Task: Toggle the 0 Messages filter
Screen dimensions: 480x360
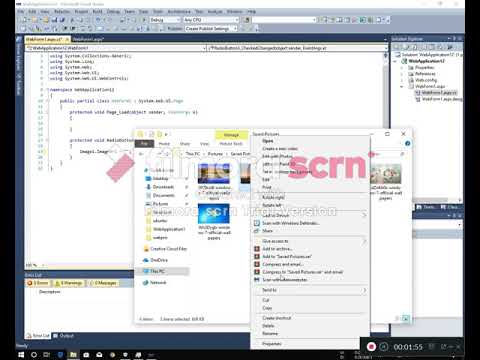Action: coord(103,283)
